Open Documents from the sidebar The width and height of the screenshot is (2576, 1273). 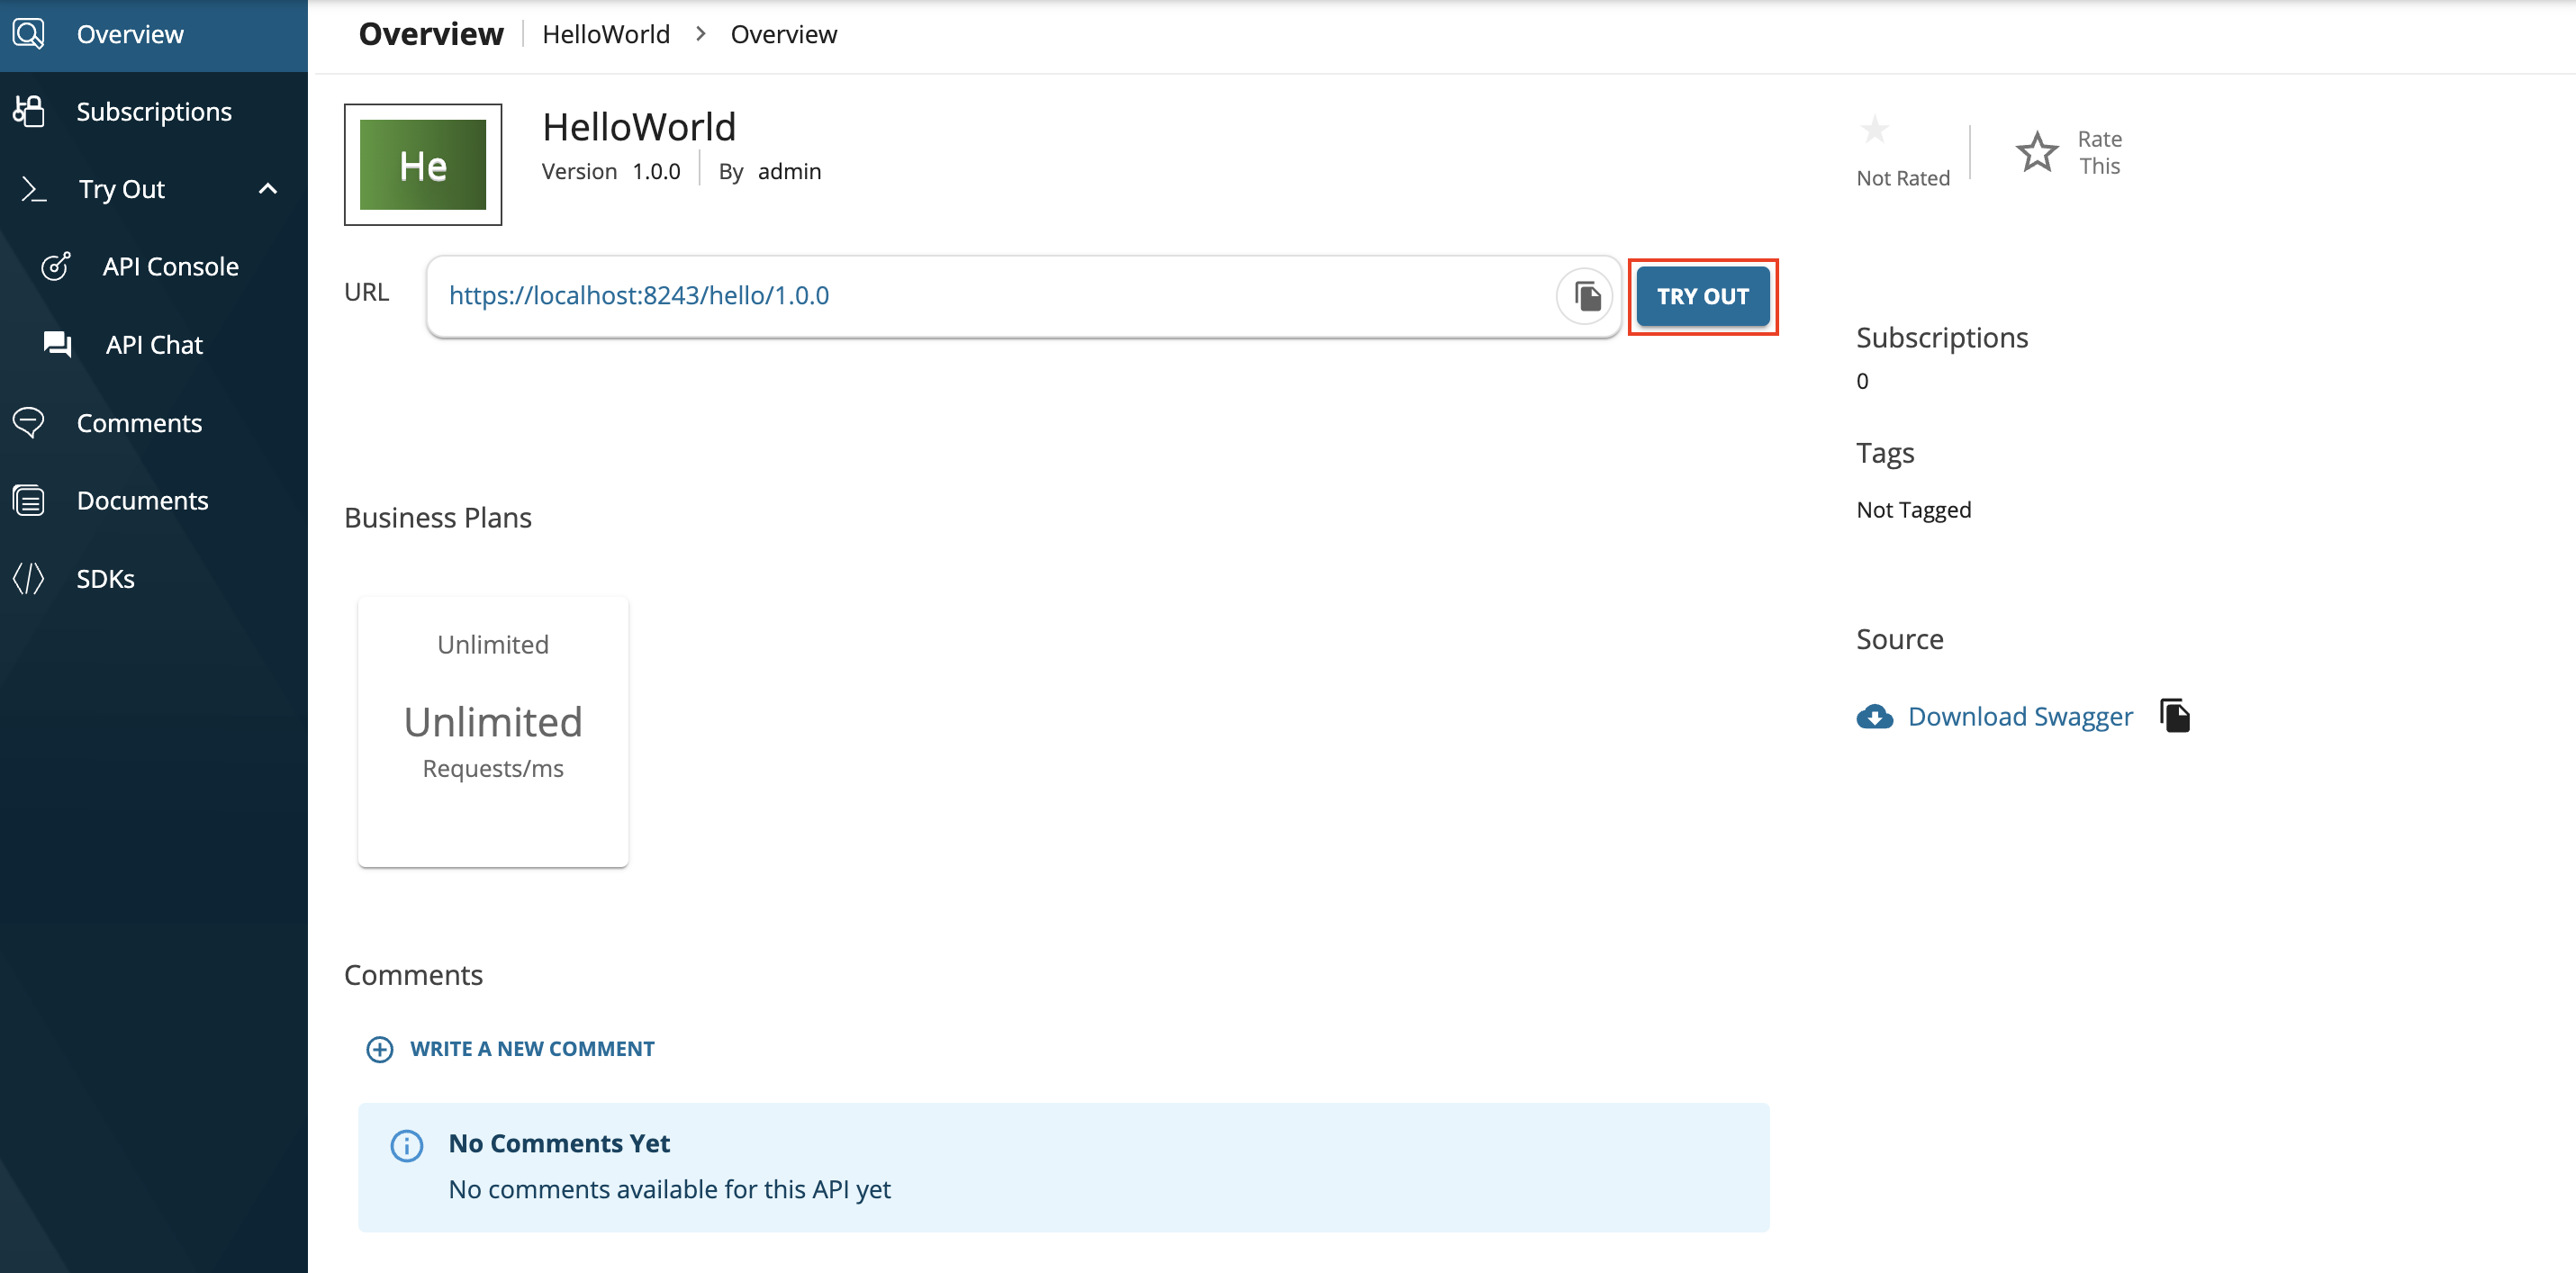pos(142,501)
